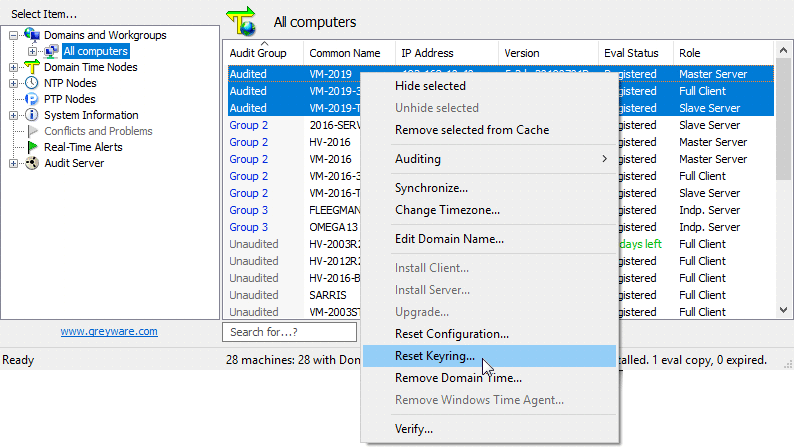This screenshot has width=794, height=447.
Task: Collapse the Domains and Workgroups tree node
Action: [14, 35]
